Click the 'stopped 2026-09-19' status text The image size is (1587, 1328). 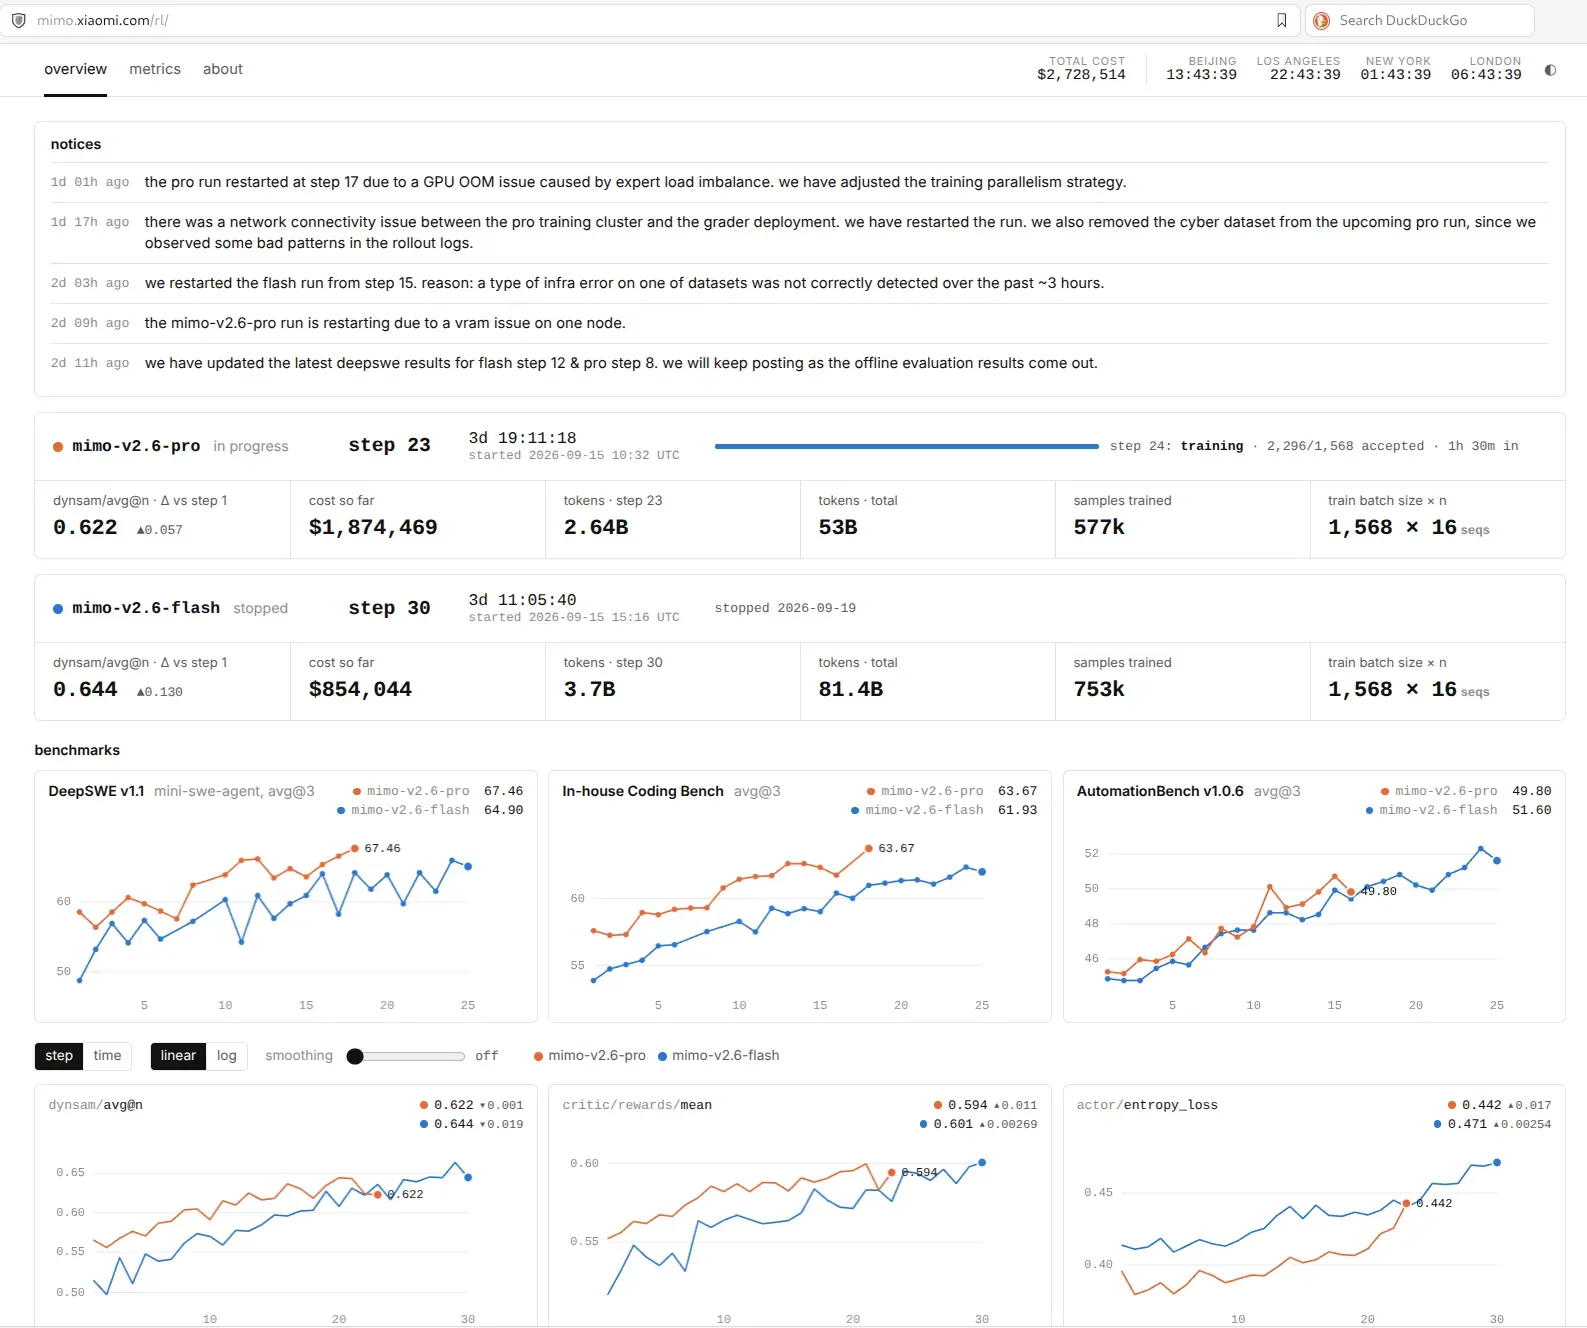point(785,608)
